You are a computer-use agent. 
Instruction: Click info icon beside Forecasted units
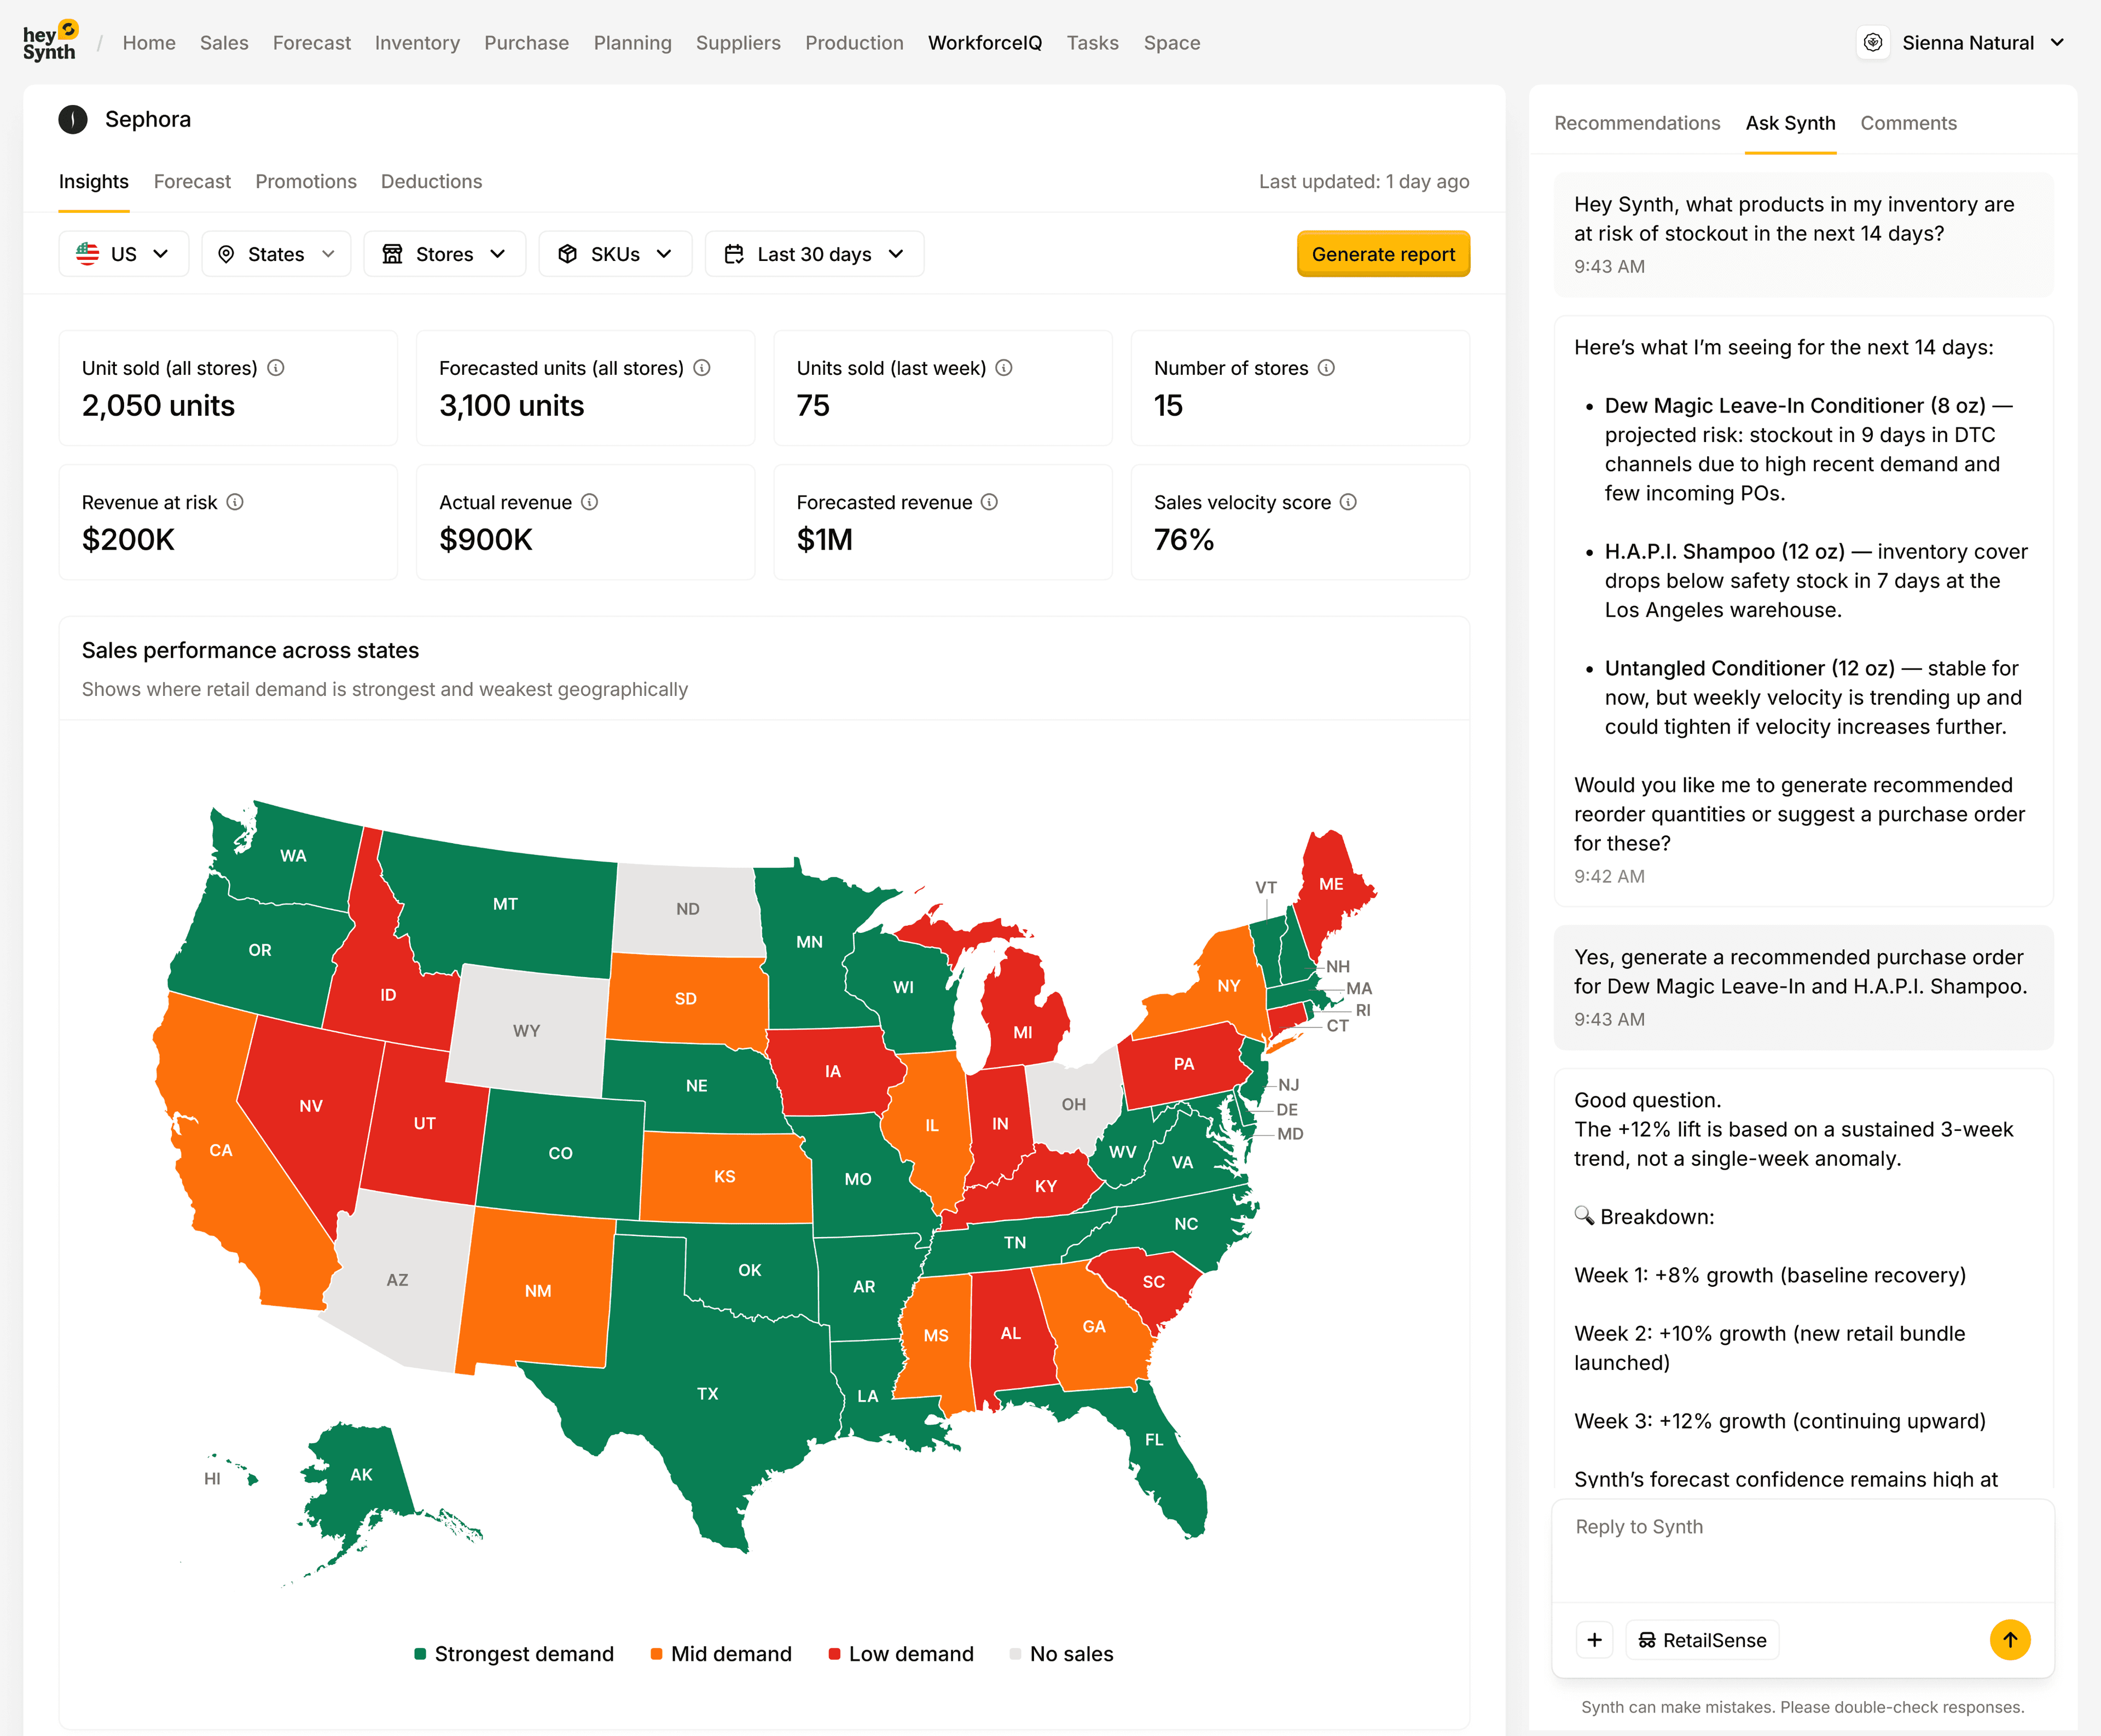point(702,368)
